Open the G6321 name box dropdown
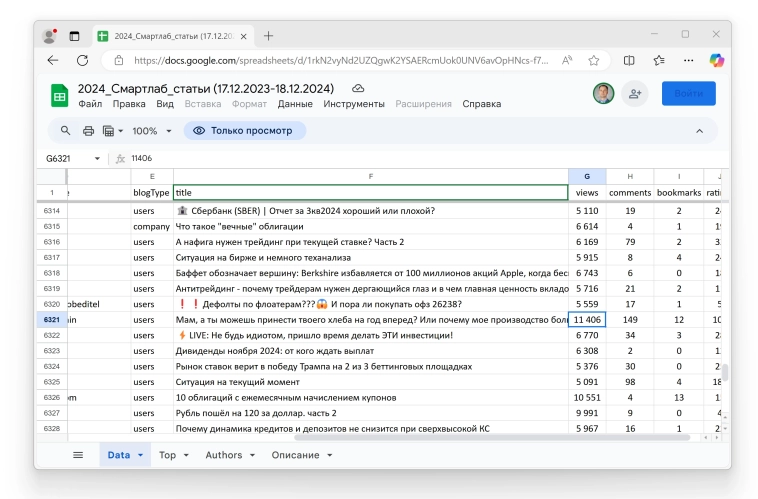This screenshot has width=758, height=499. pos(97,159)
